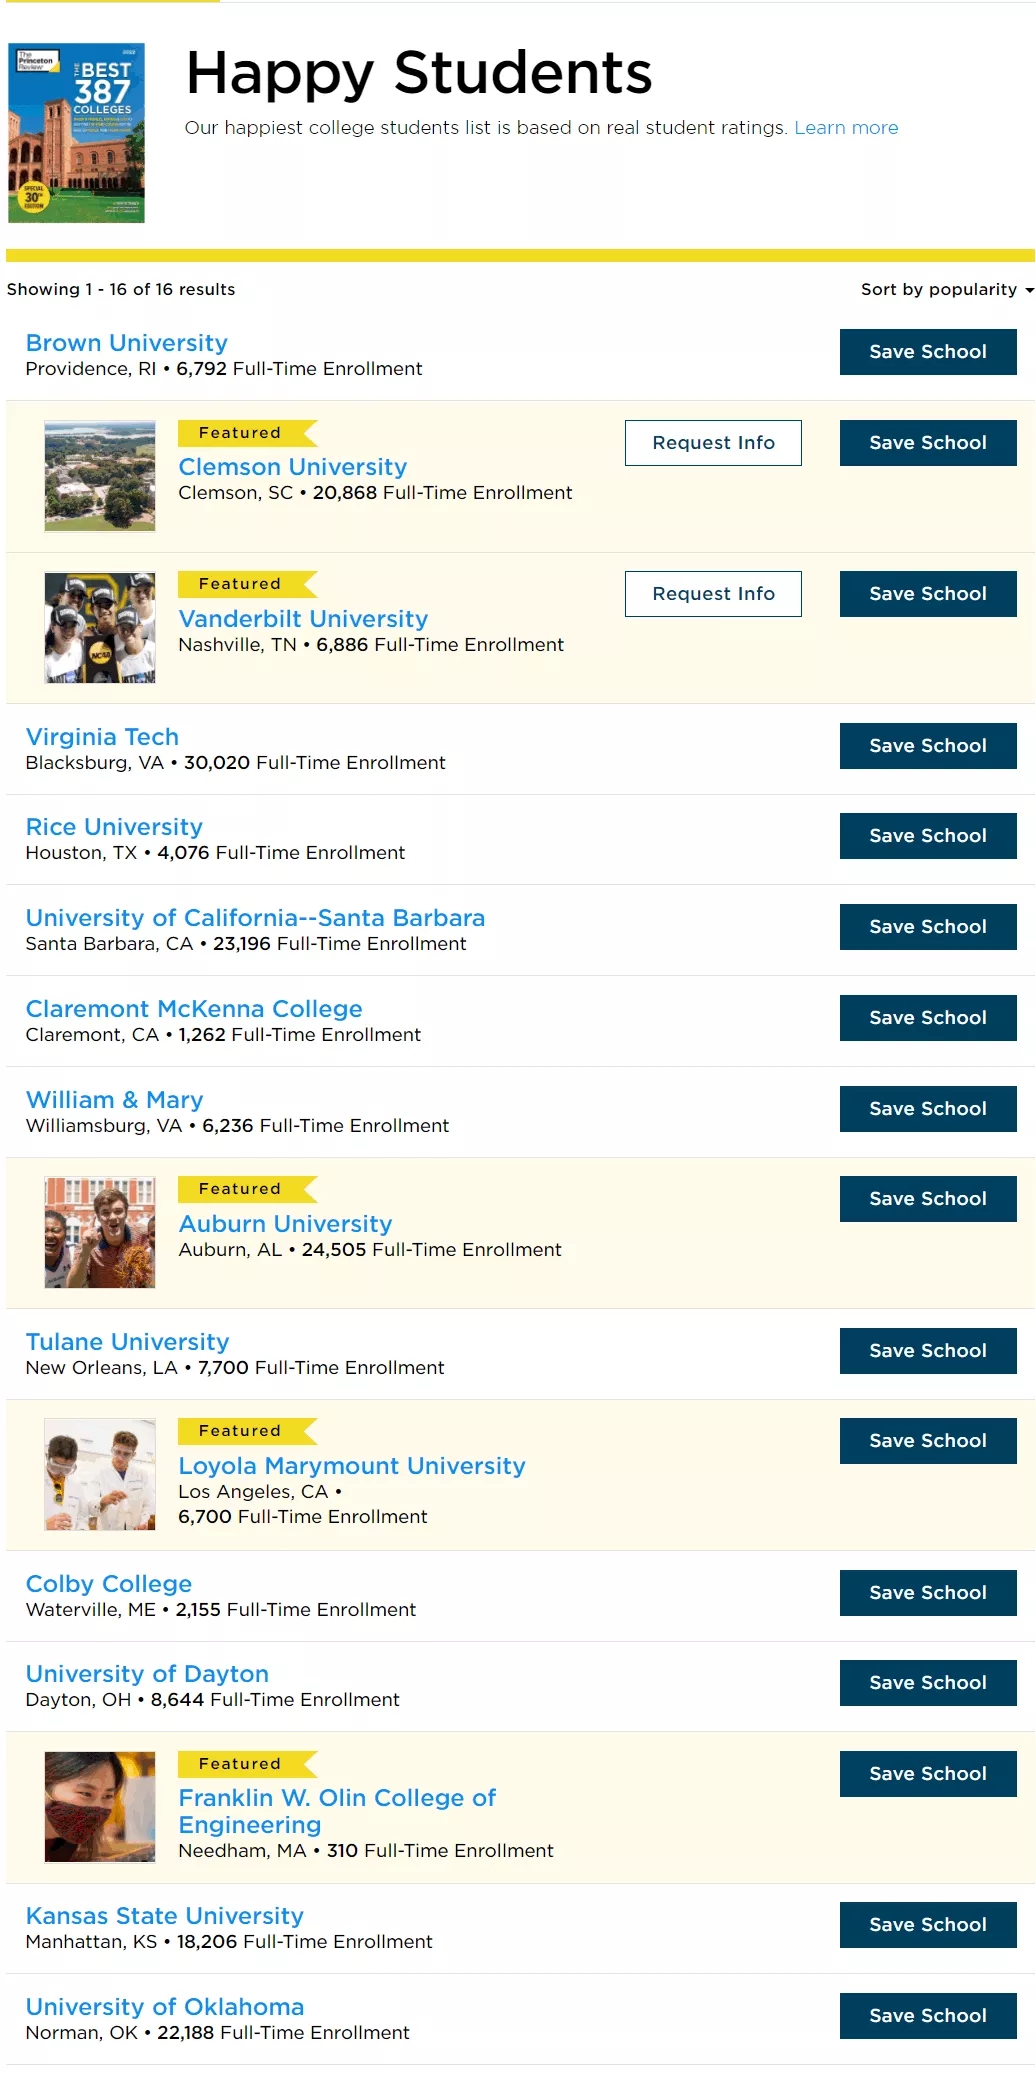The width and height of the screenshot is (1036, 2073).
Task: Request info from Vanderbilt University
Action: (713, 594)
